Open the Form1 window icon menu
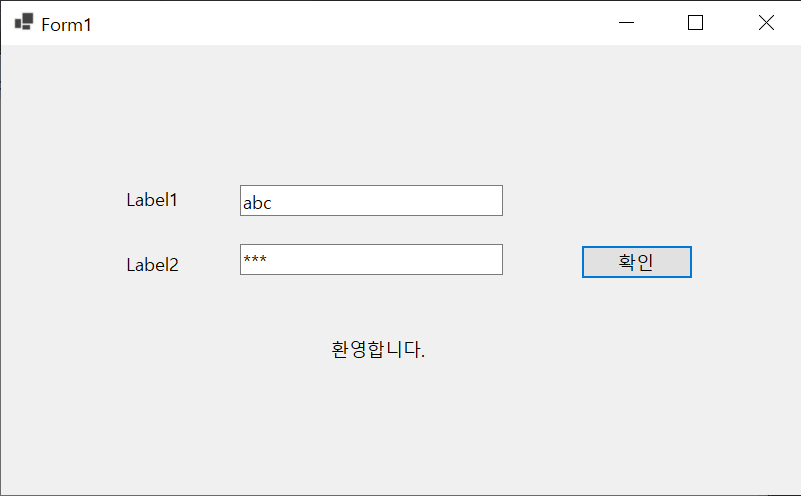The image size is (801, 496). [x=23, y=22]
